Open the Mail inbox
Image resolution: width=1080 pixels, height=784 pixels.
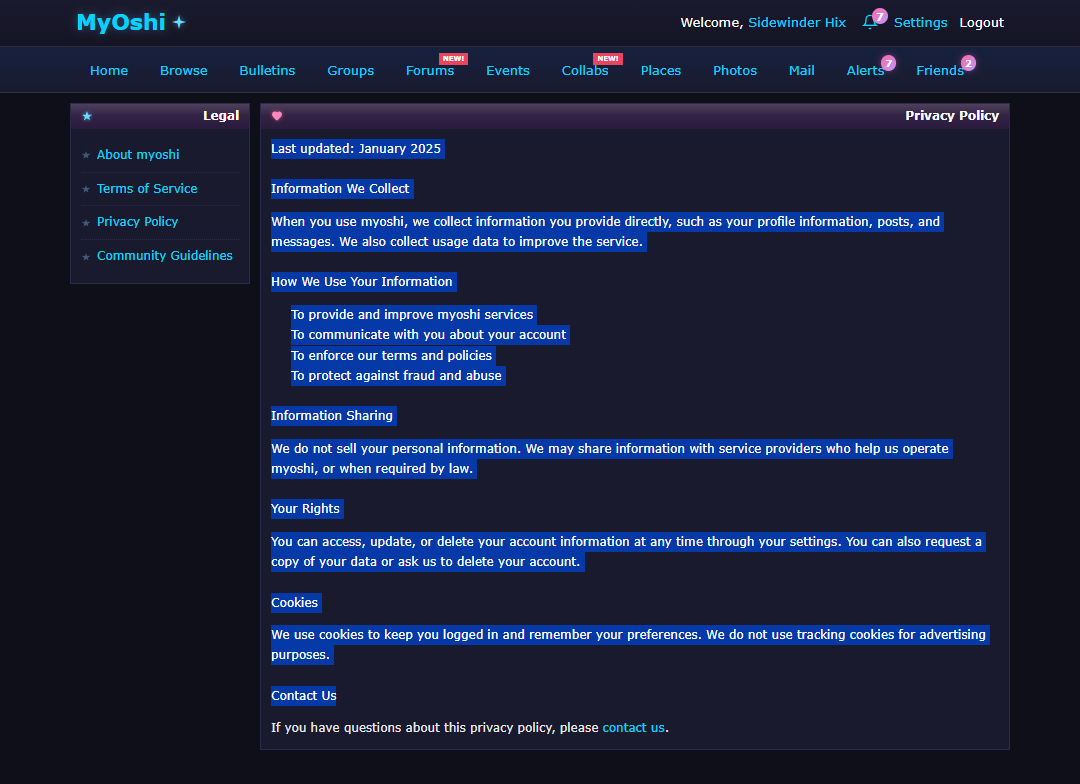coord(801,70)
